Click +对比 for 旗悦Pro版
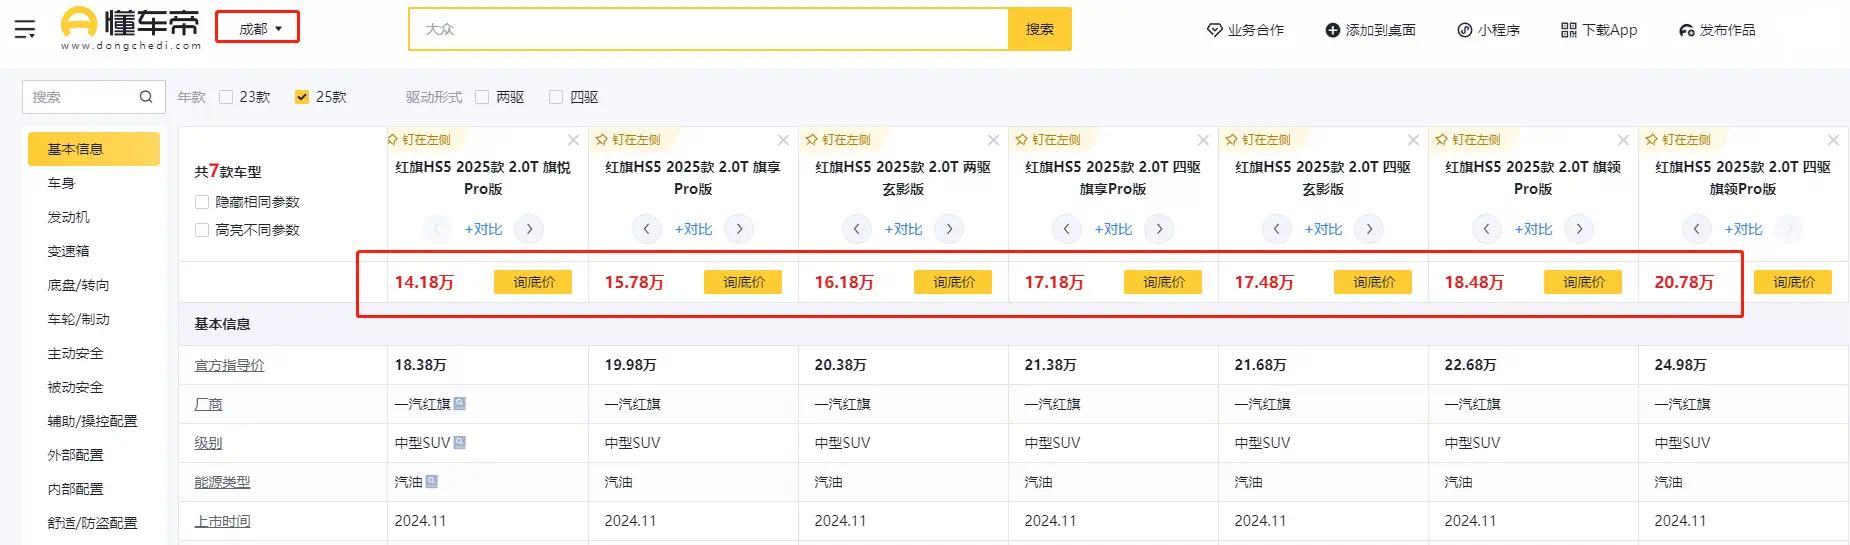This screenshot has height=545, width=1850. [x=483, y=229]
